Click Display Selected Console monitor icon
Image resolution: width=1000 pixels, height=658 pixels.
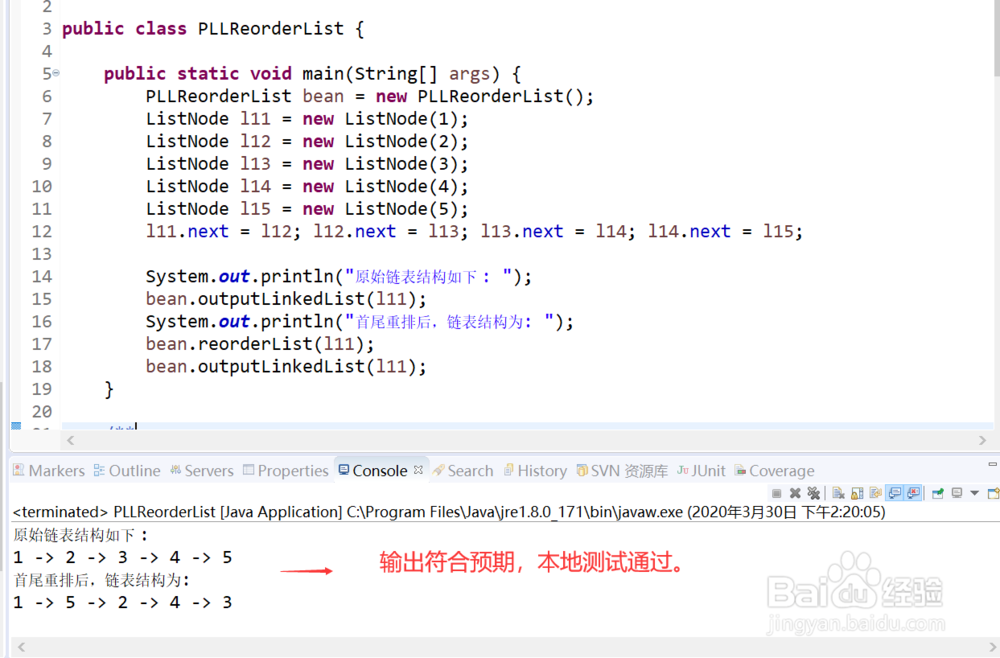point(957,493)
